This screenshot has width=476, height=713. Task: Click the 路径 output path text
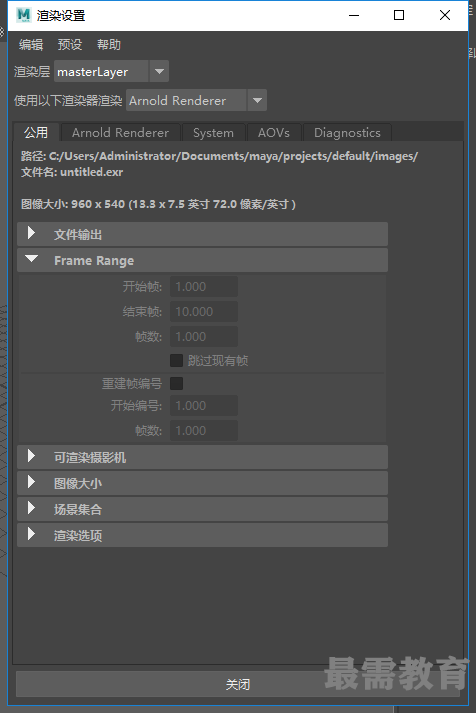pos(219,156)
